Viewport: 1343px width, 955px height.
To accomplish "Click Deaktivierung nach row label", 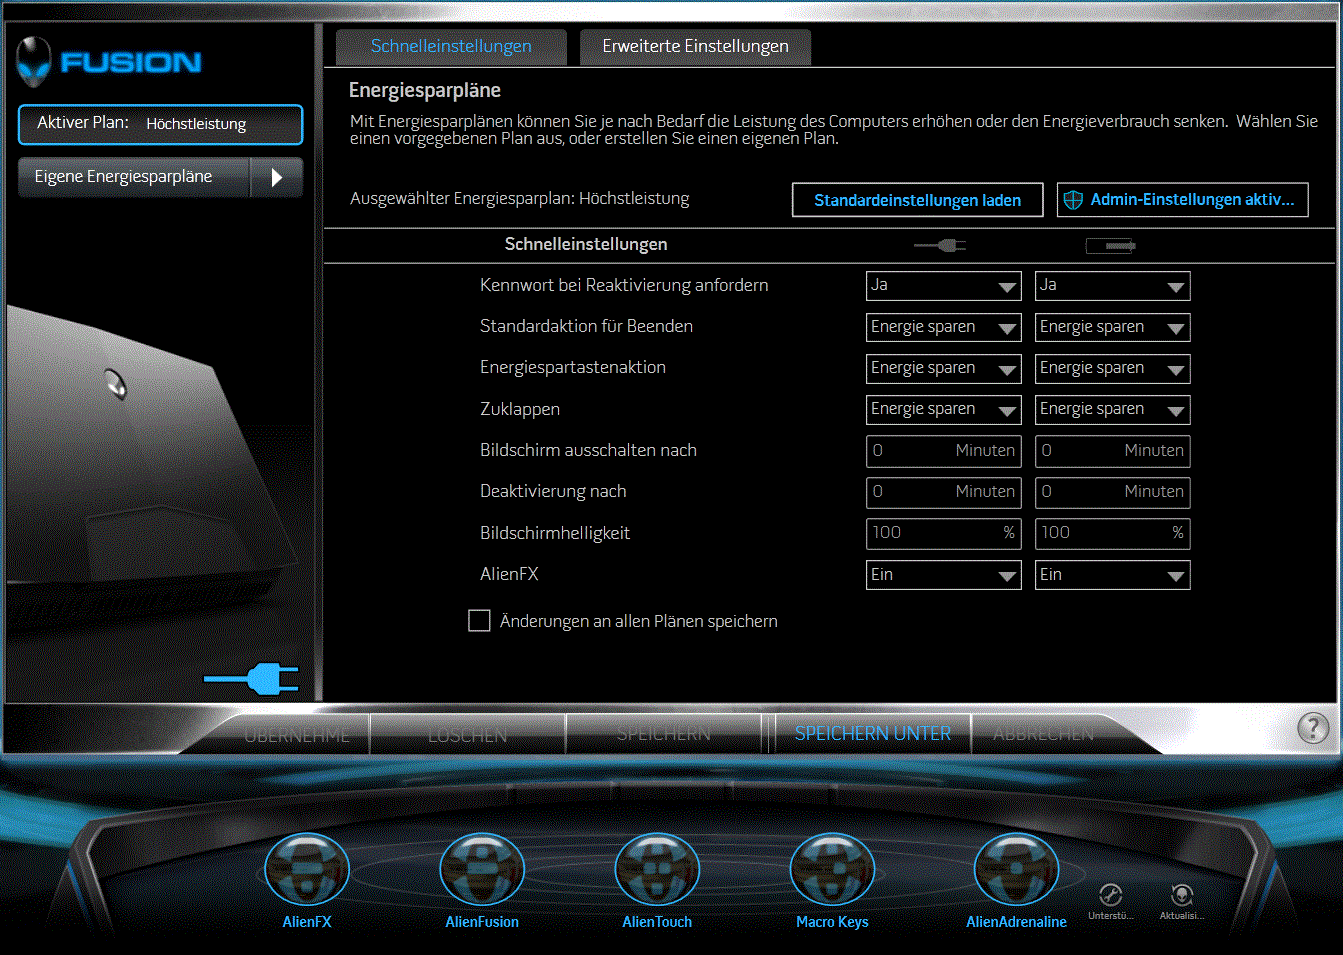I will 553,491.
